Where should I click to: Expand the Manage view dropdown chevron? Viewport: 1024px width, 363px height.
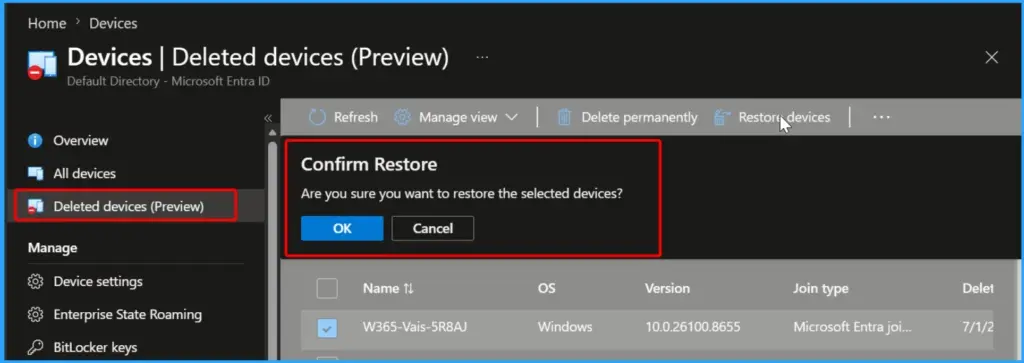tap(512, 118)
